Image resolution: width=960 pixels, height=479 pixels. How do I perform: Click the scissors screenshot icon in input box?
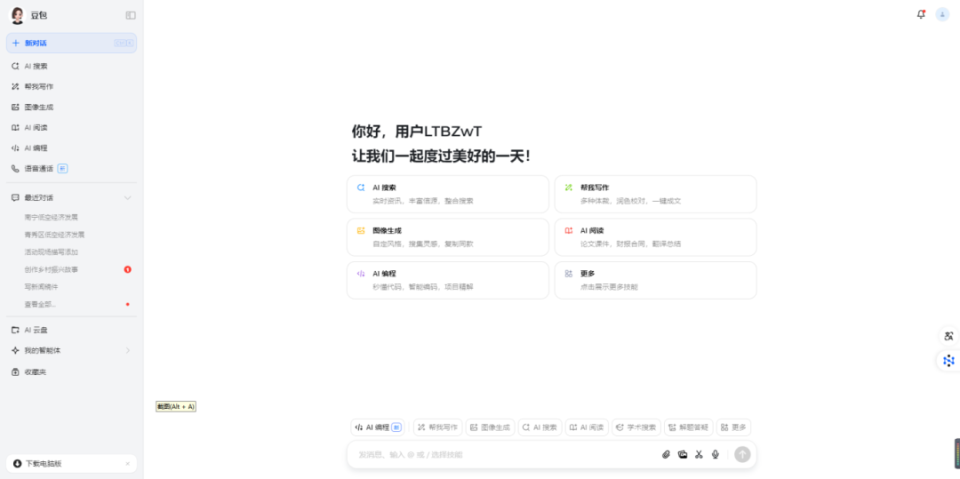tap(699, 454)
